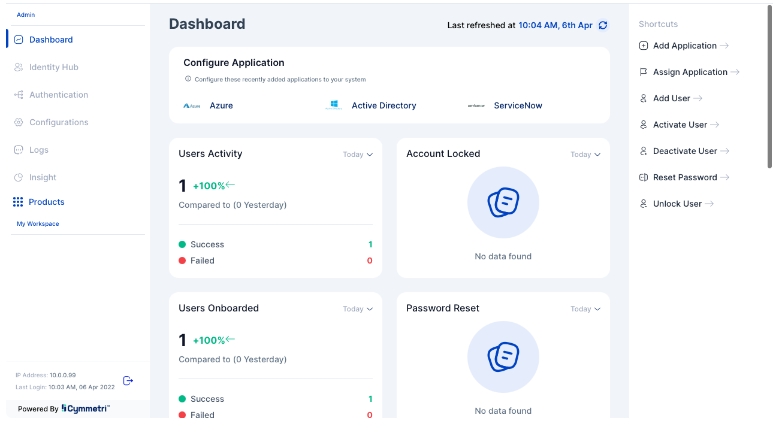Click the Azure logo icon
This screenshot has width=775, height=442.
point(192,105)
